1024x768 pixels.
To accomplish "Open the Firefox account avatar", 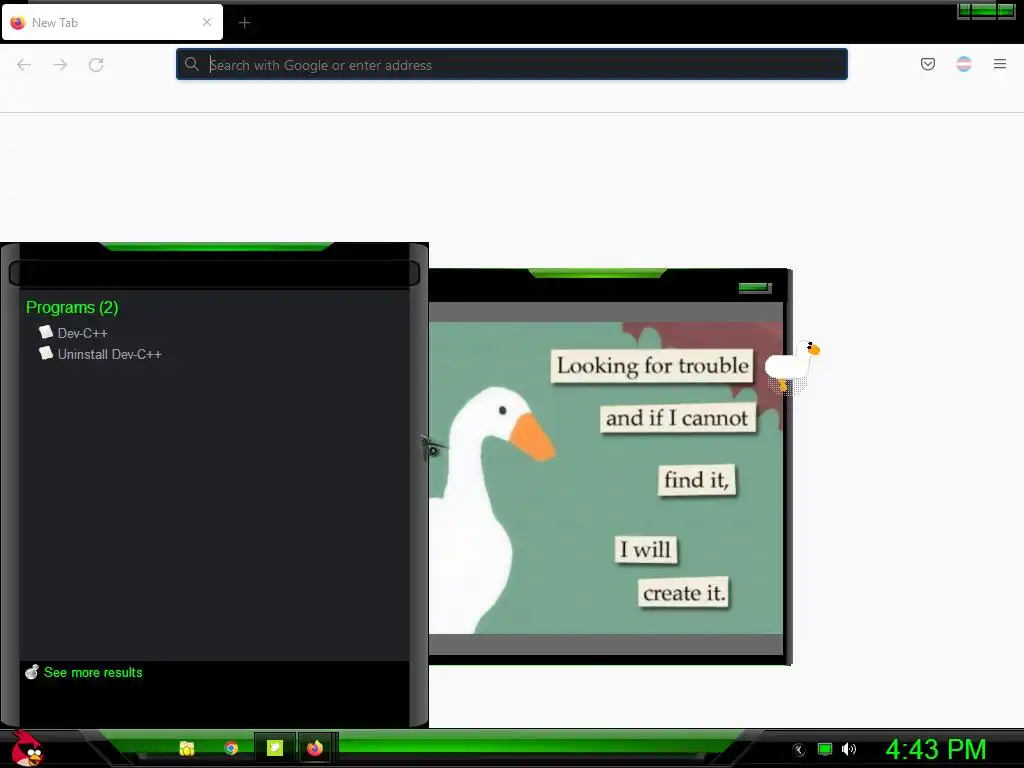I will [963, 64].
